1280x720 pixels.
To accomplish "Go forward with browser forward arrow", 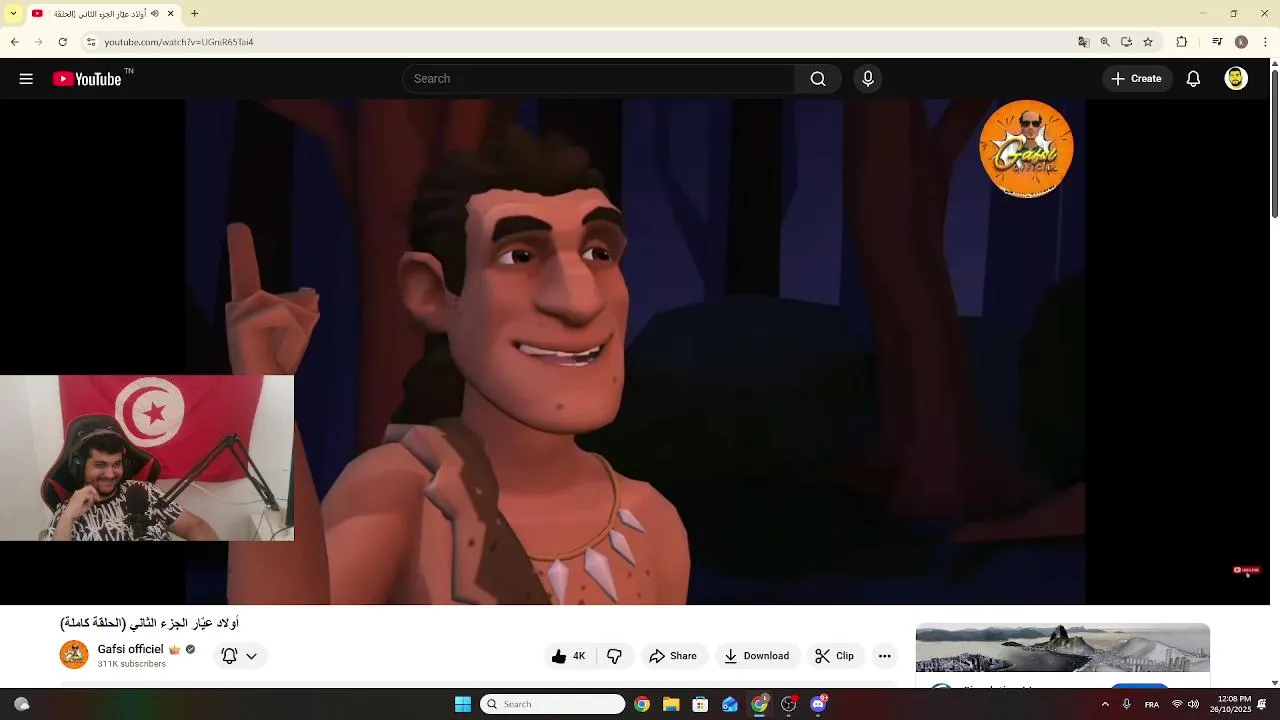I will 38,42.
